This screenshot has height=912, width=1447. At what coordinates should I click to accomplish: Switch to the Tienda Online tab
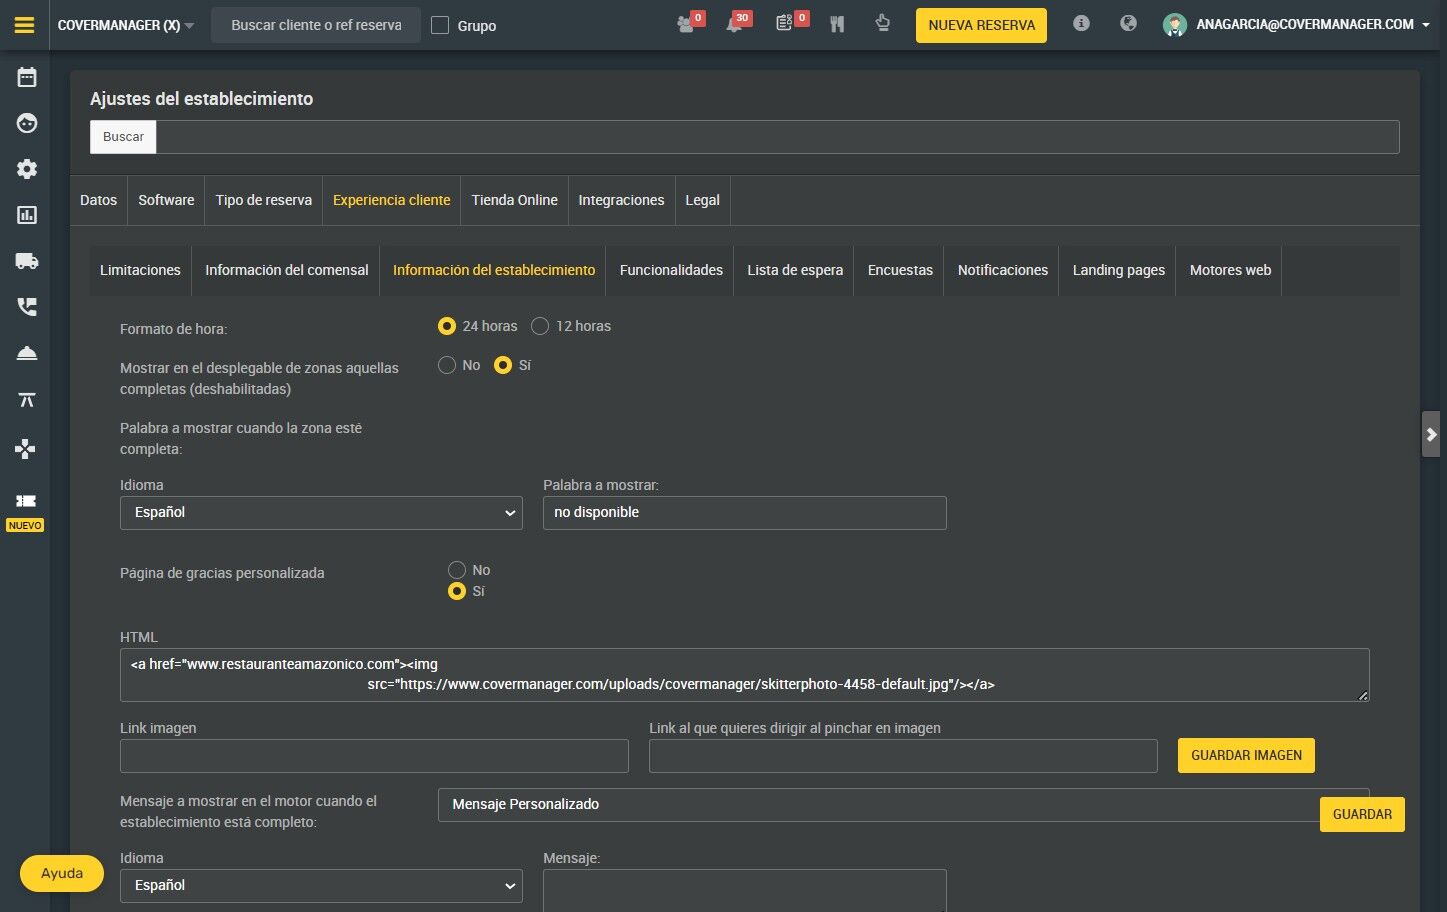(514, 200)
